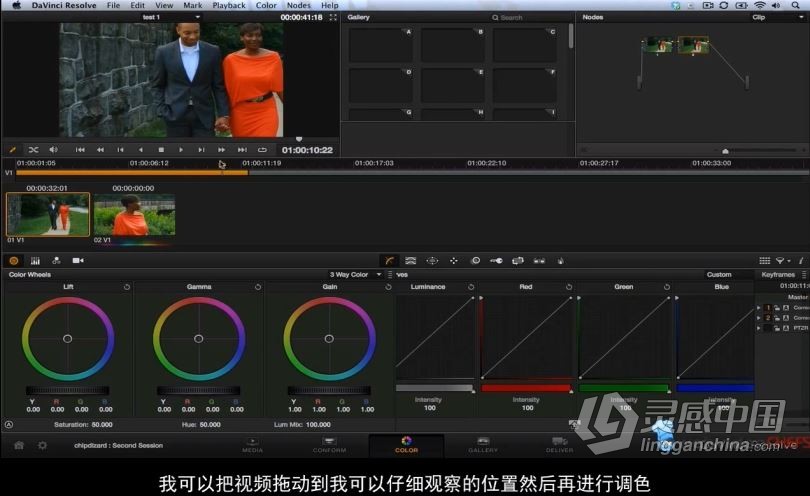The image size is (810, 496).
Task: Play the clip forward
Action: point(181,150)
